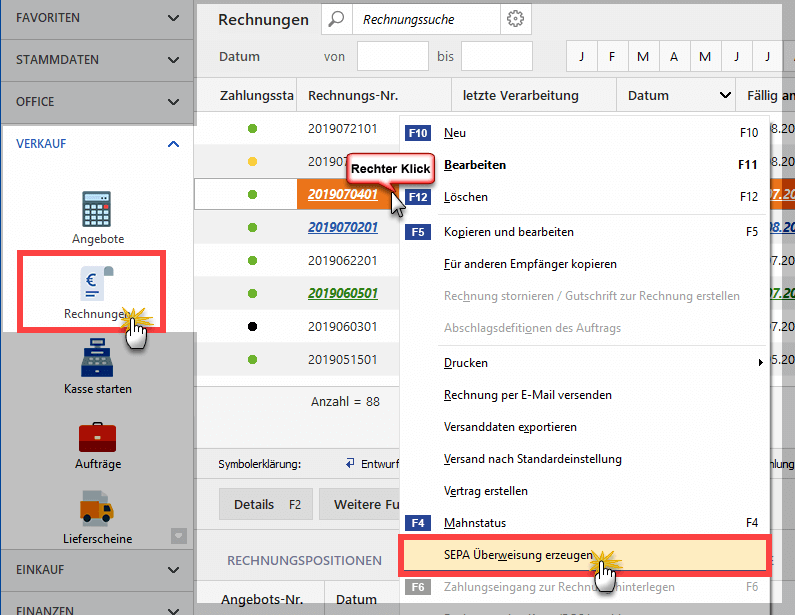Select Rechnung per E-Mail versenden
Screen dimensions: 795x615
[x=583, y=394]
